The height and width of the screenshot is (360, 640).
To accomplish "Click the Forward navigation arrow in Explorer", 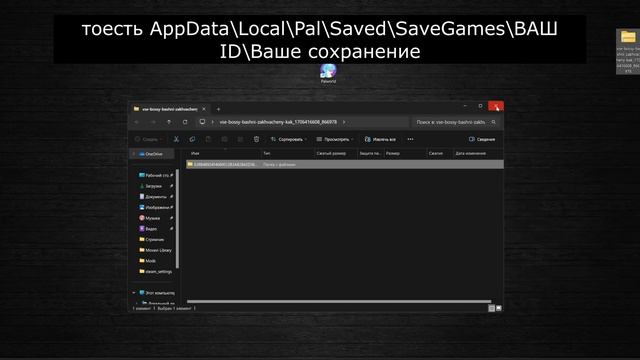I will coord(153,122).
